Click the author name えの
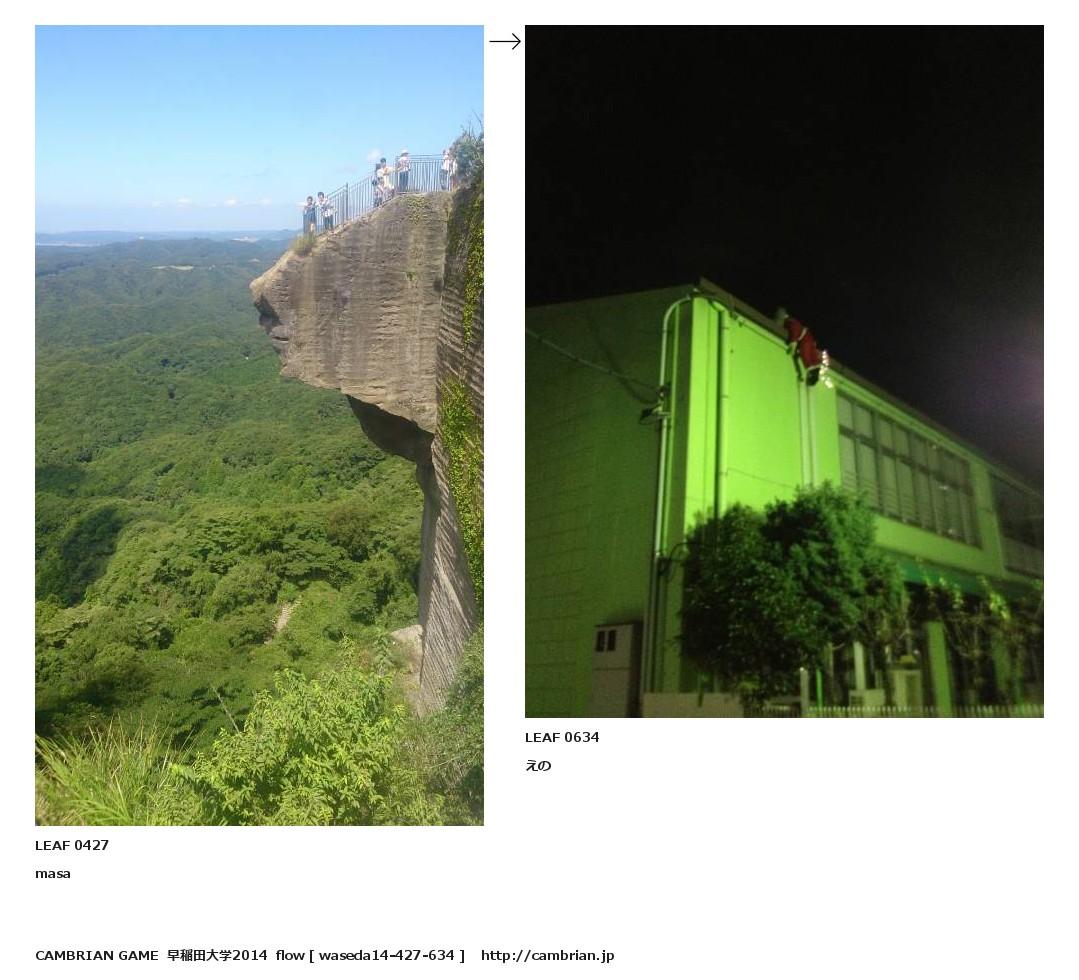This screenshot has height=980, width=1079. [x=538, y=766]
